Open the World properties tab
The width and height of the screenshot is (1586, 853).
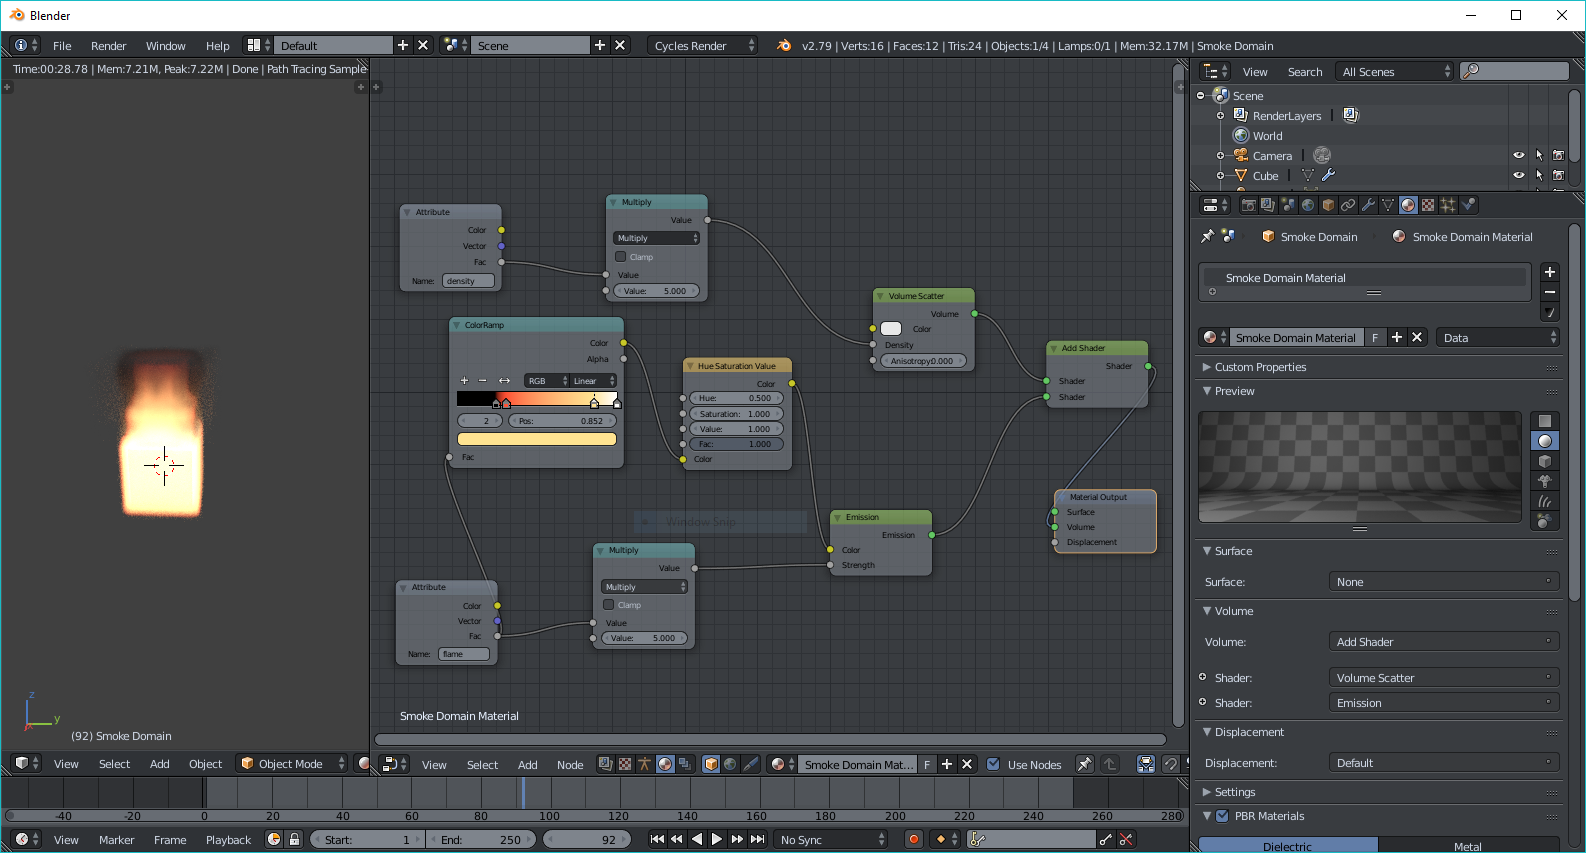pos(1308,205)
